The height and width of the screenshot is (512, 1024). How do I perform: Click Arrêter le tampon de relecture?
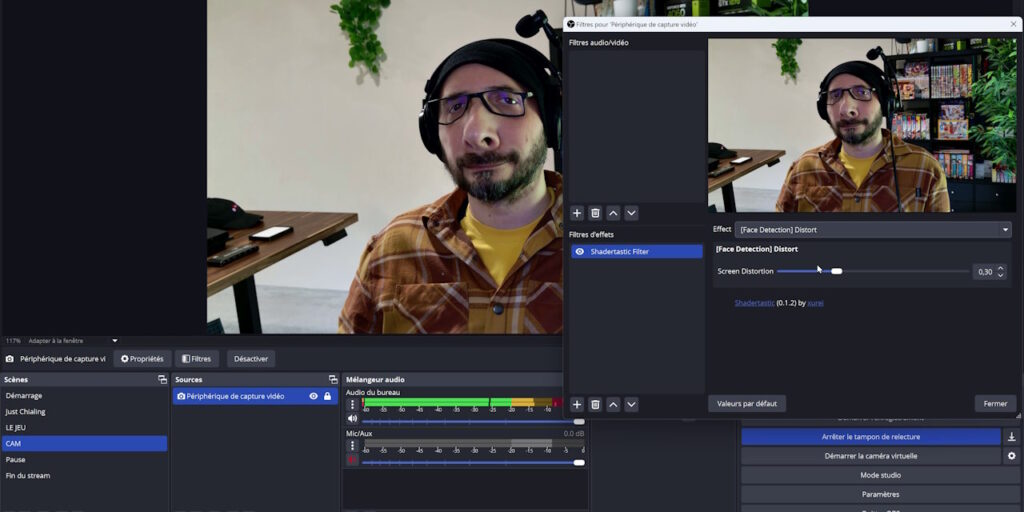[871, 437]
